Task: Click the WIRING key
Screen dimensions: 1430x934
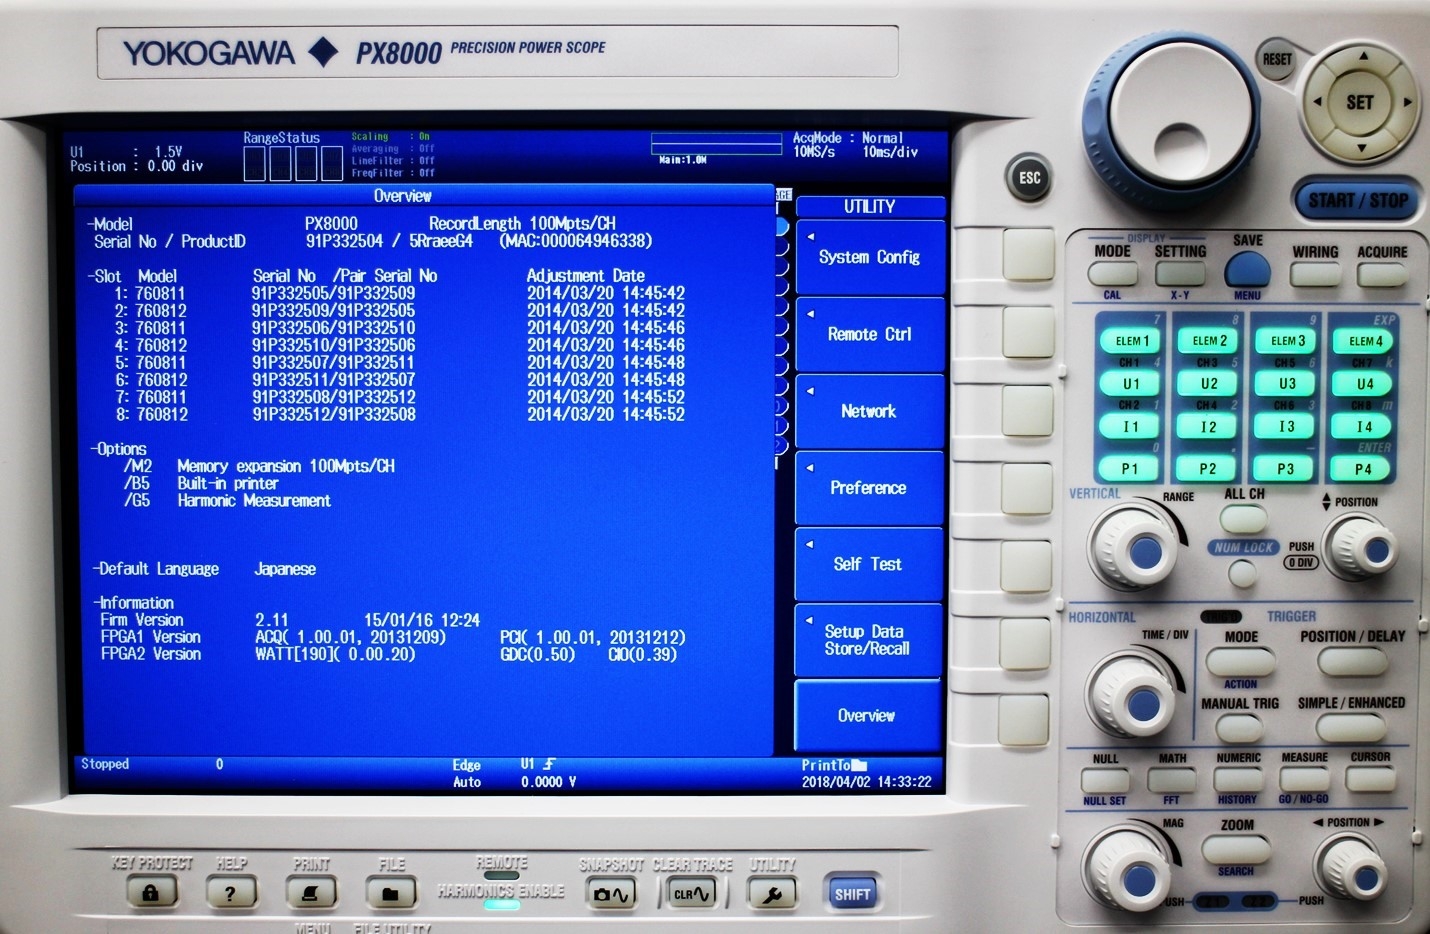Action: coord(1315,274)
